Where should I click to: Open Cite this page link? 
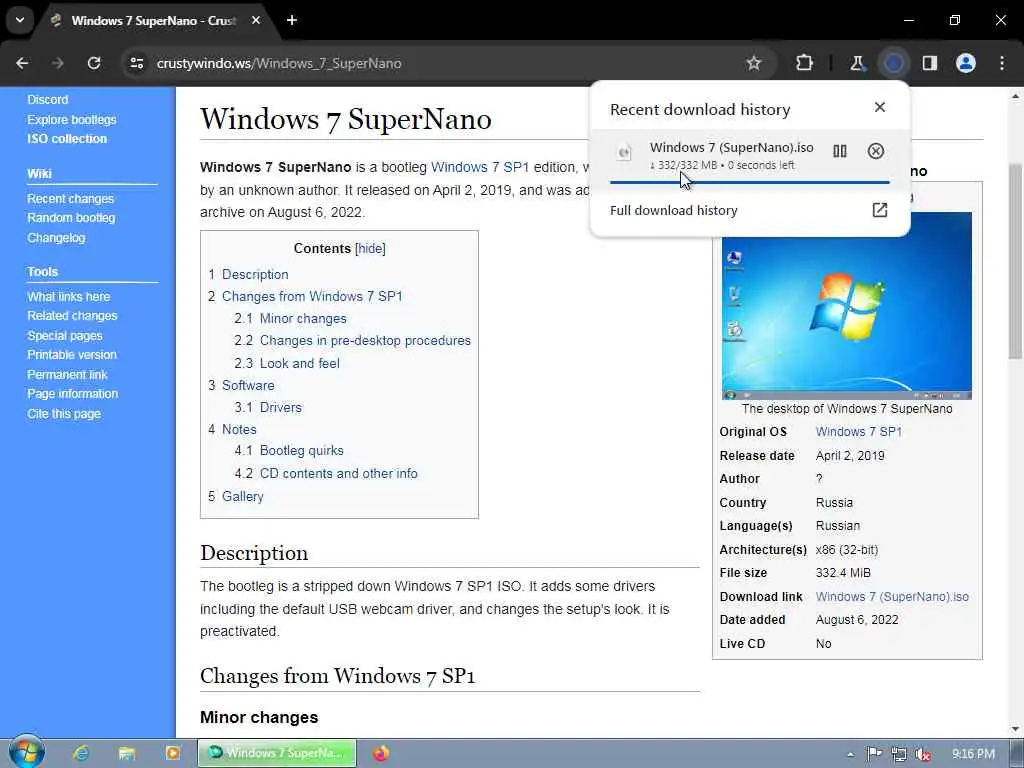tap(64, 414)
